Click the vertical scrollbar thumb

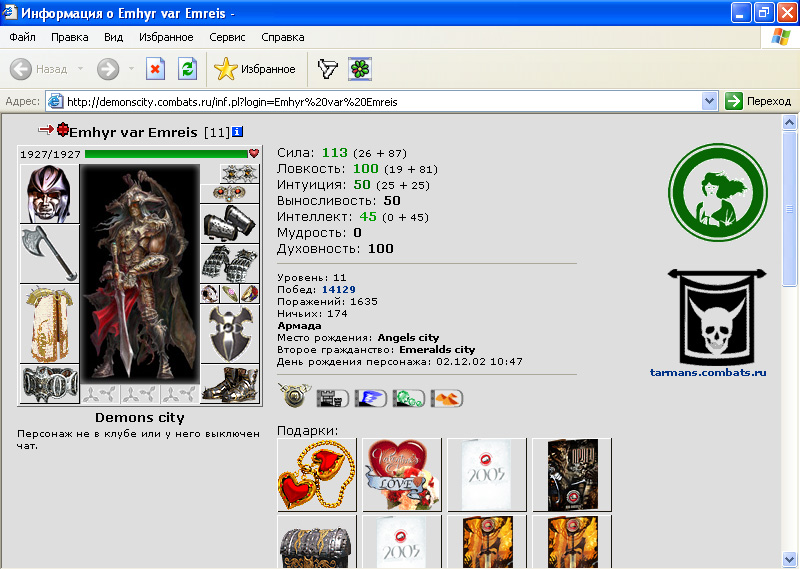(x=789, y=208)
